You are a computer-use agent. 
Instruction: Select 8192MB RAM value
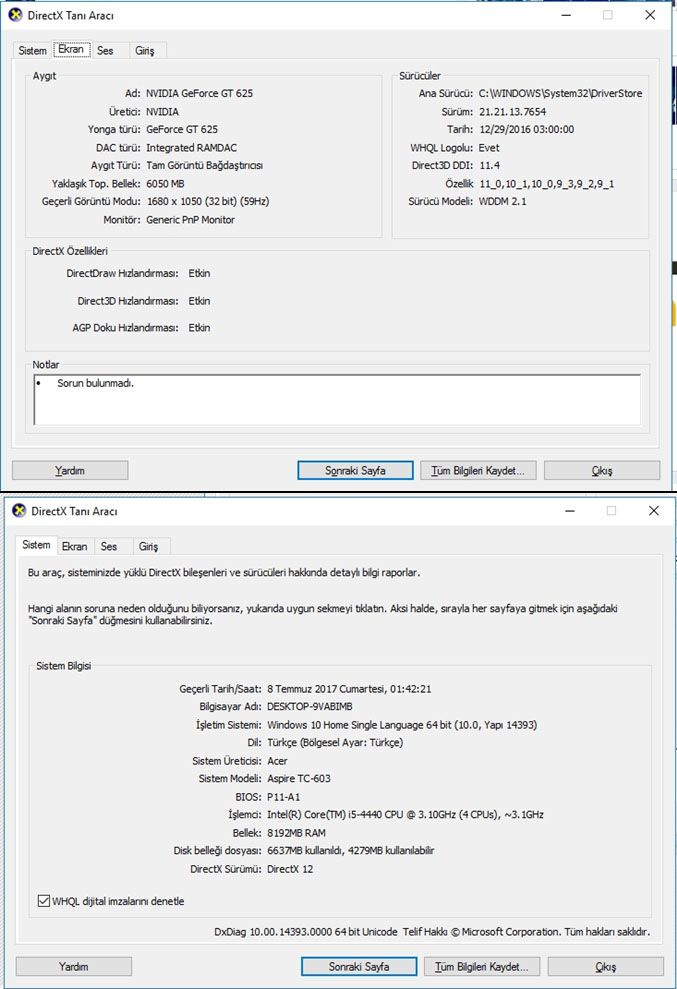(x=297, y=833)
